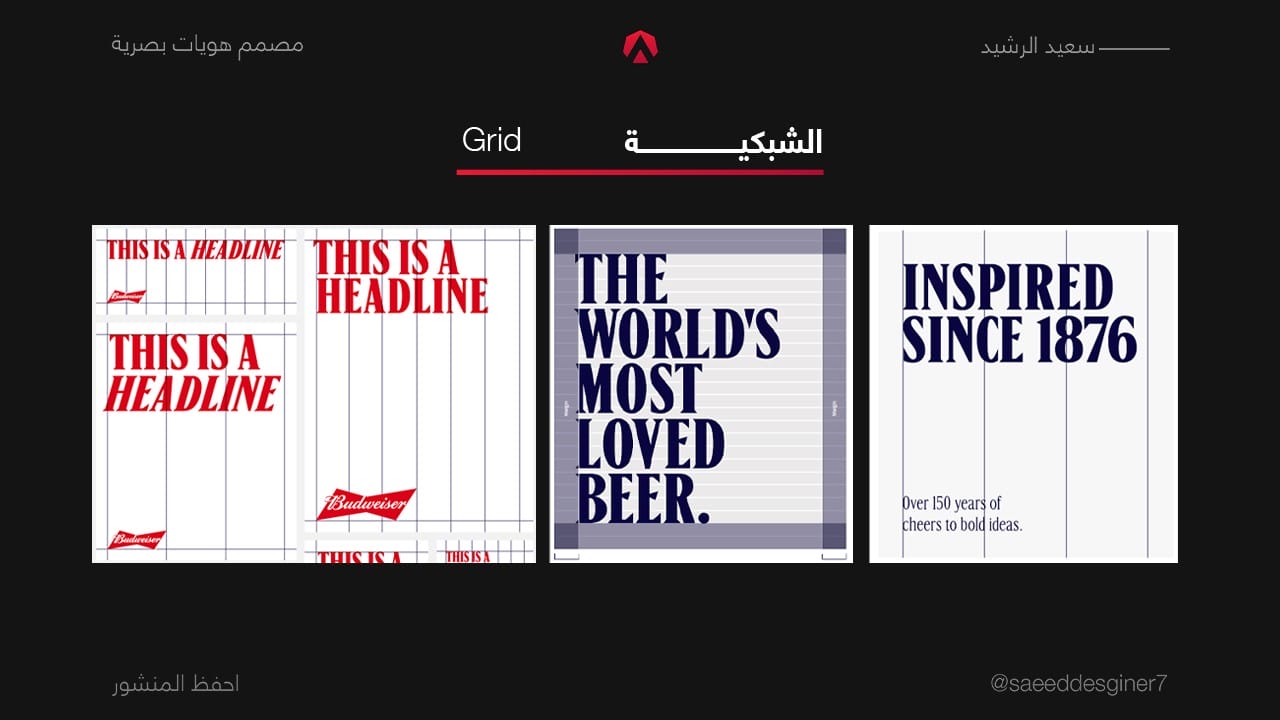The height and width of the screenshot is (720, 1280).
Task: Click the left margin marker on the beer poster
Action: [x=566, y=407]
